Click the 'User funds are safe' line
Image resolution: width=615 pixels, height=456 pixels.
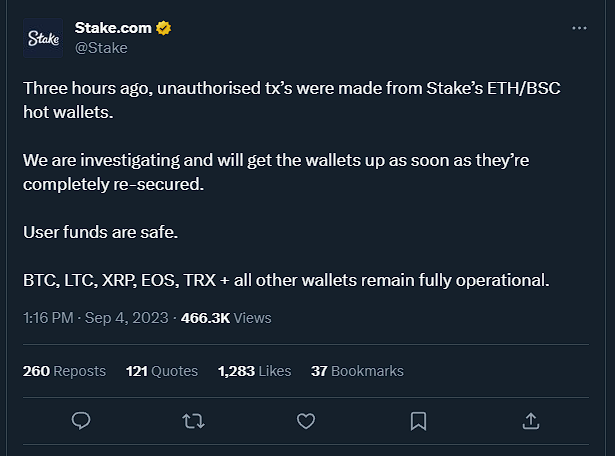(100, 232)
